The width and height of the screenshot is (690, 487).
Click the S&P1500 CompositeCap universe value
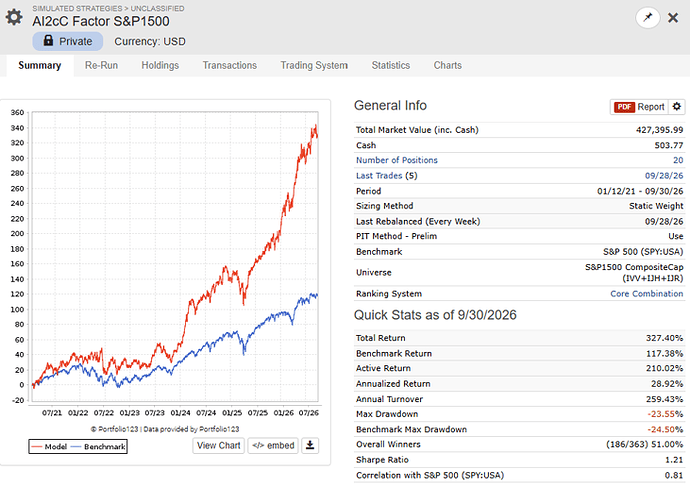[634, 273]
